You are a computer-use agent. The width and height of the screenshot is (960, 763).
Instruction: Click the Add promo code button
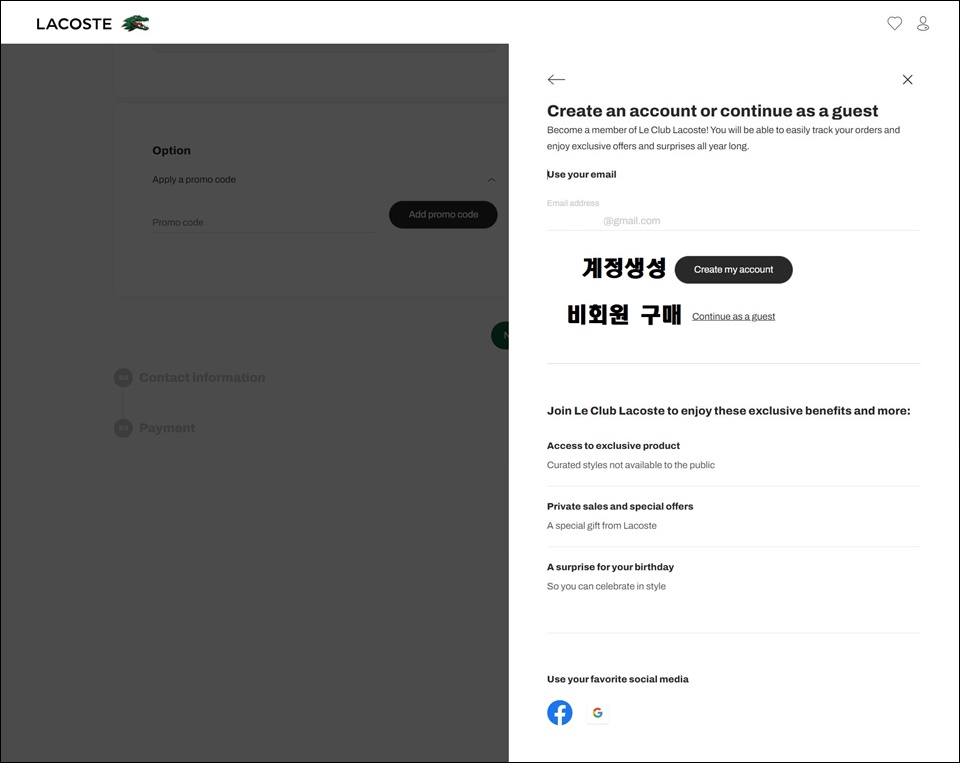click(x=443, y=214)
